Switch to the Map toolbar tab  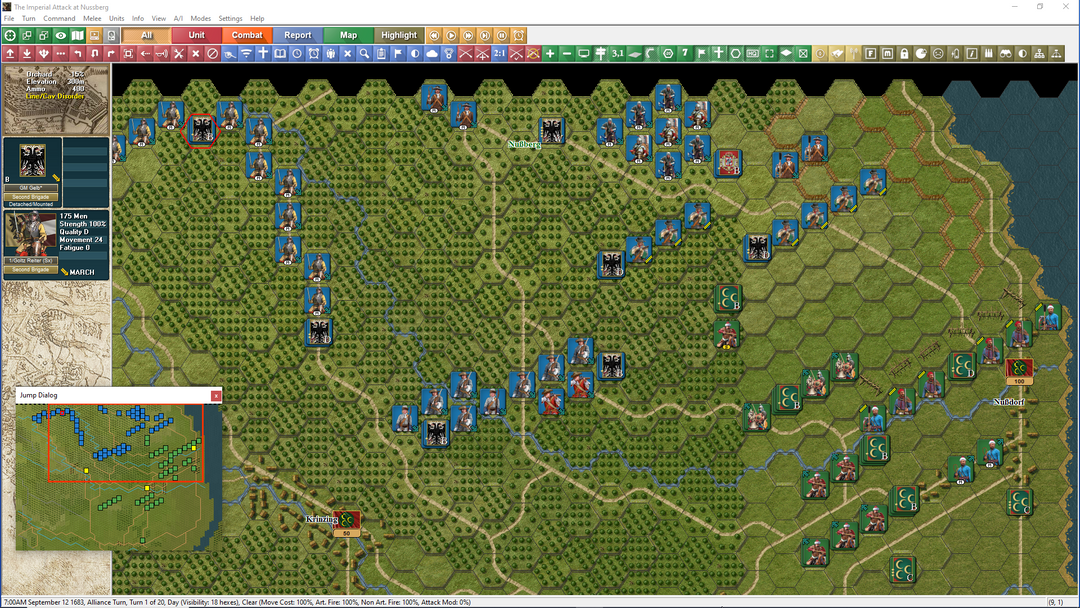(x=349, y=35)
